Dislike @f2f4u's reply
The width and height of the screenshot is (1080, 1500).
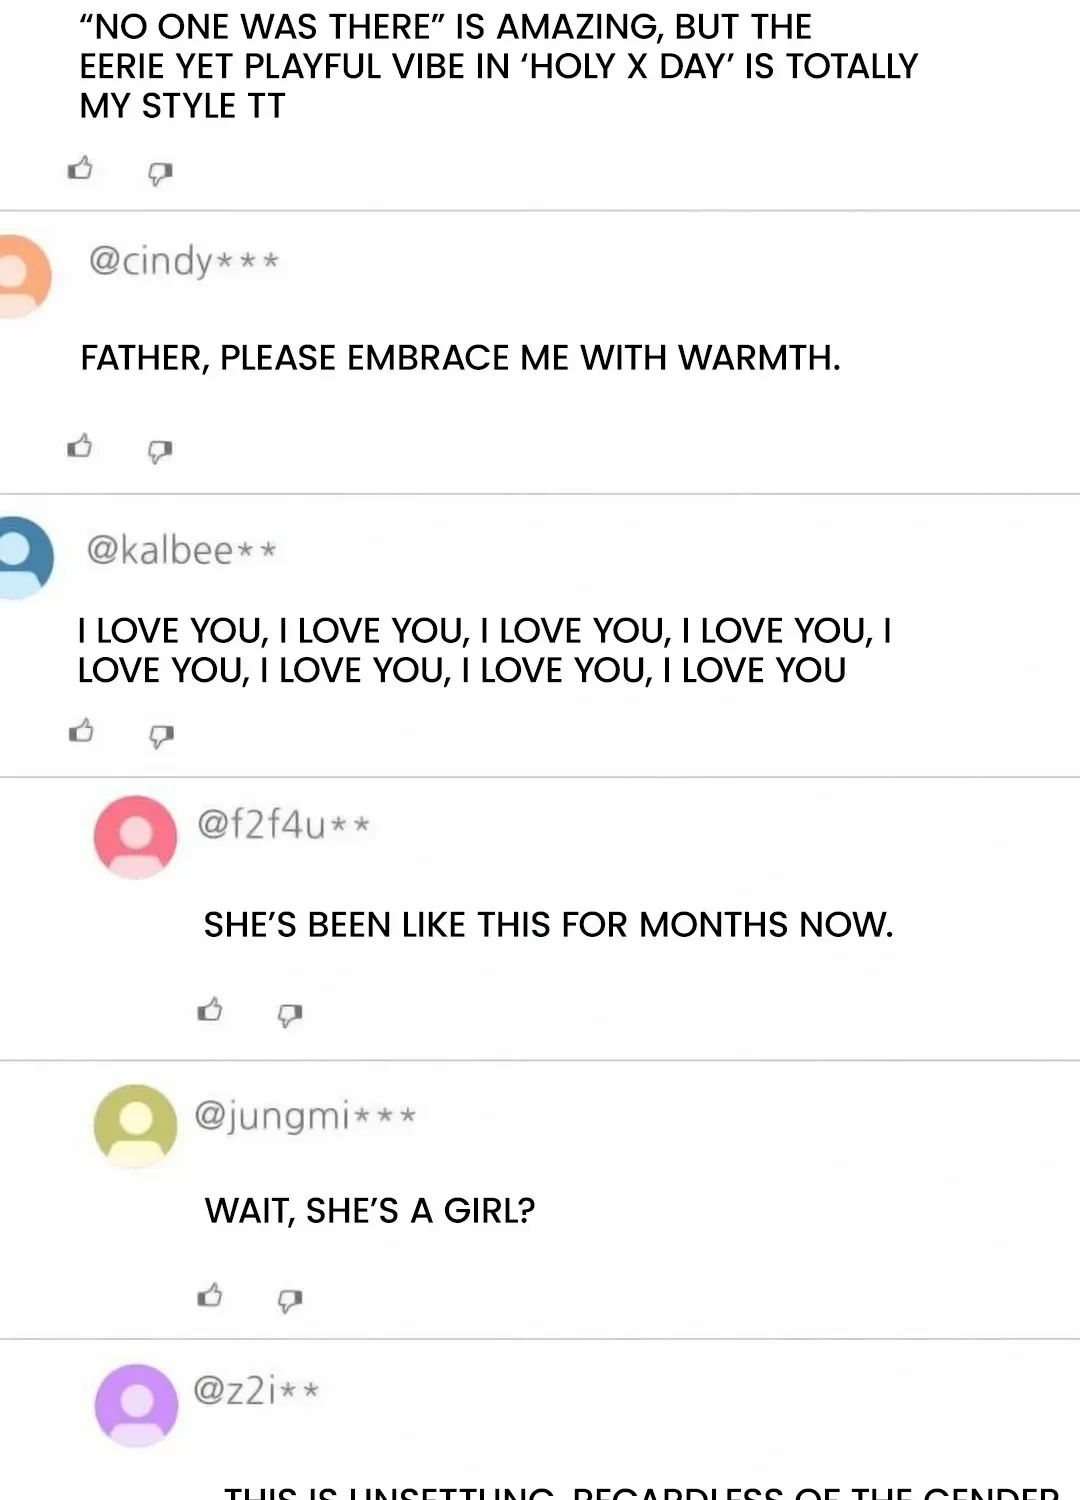290,1016
